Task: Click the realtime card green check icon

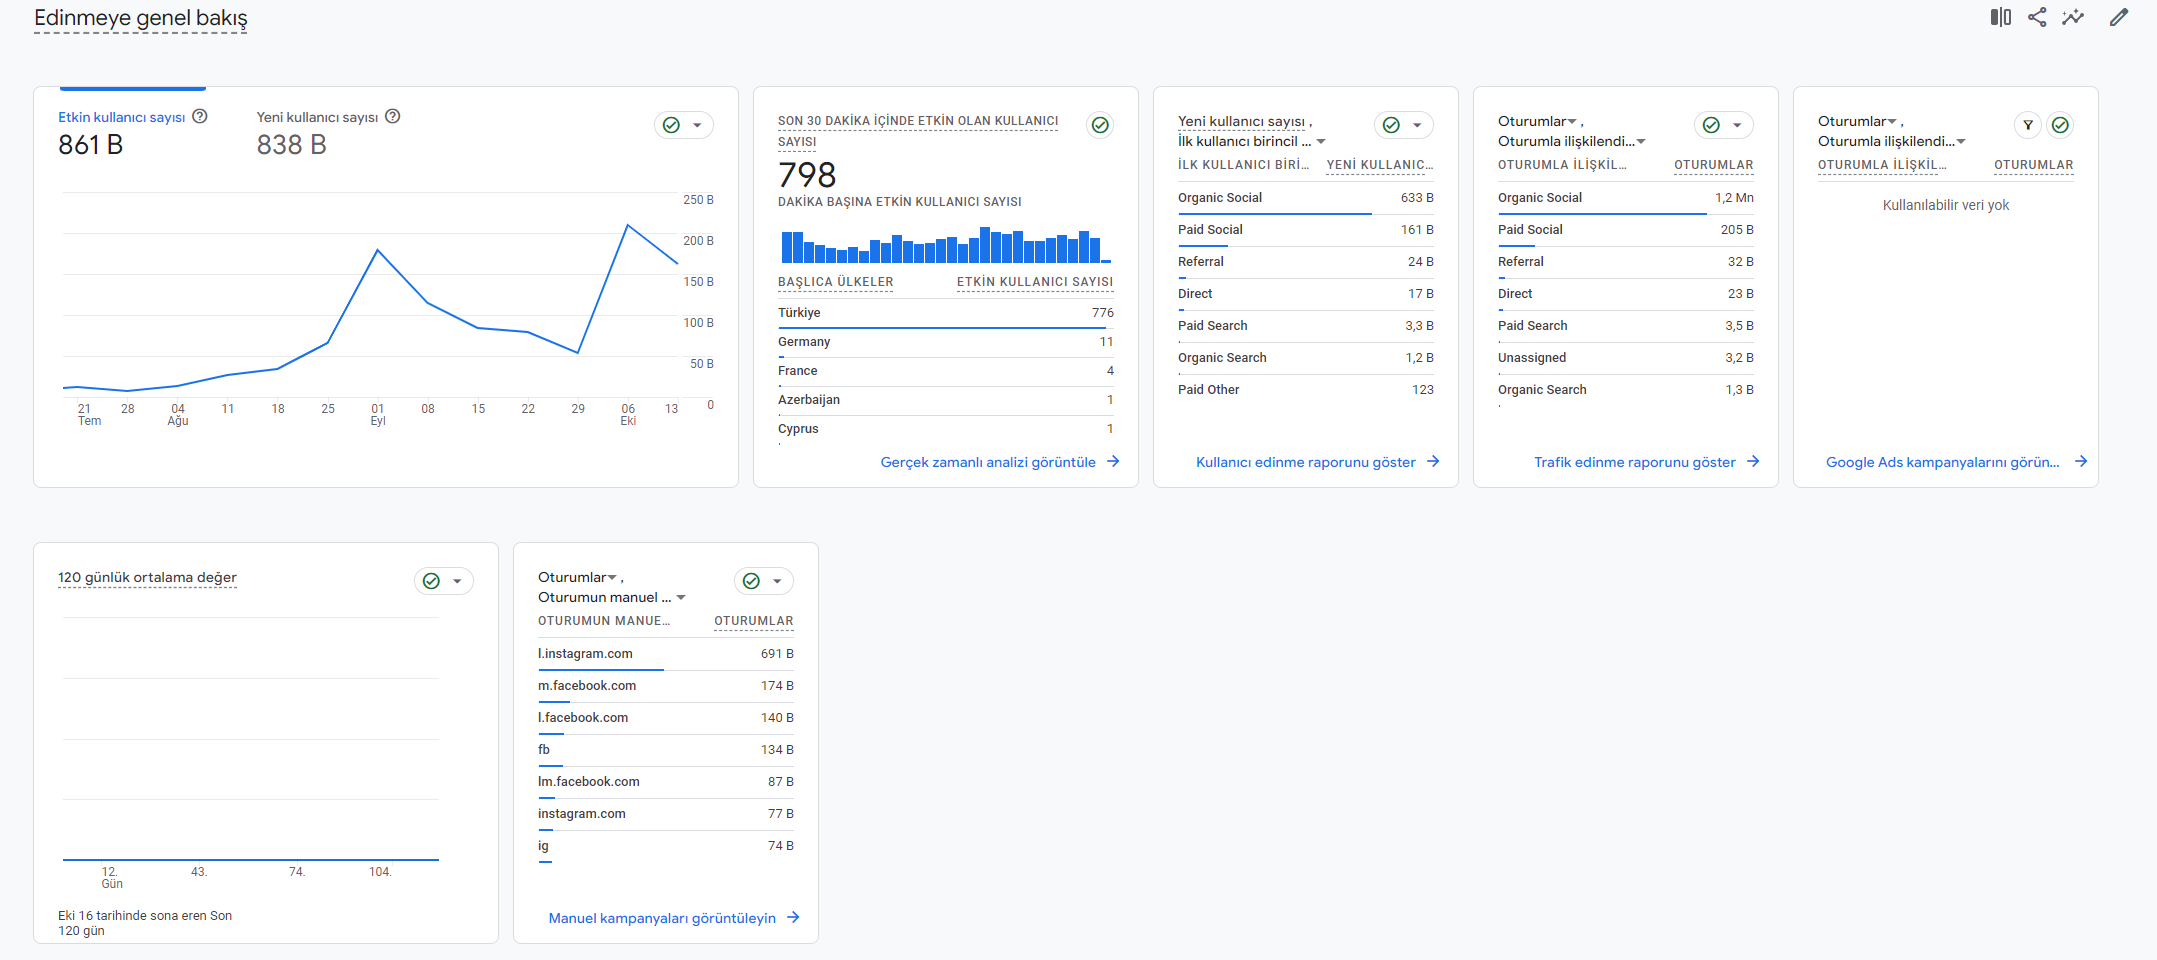Action: coord(1100,125)
